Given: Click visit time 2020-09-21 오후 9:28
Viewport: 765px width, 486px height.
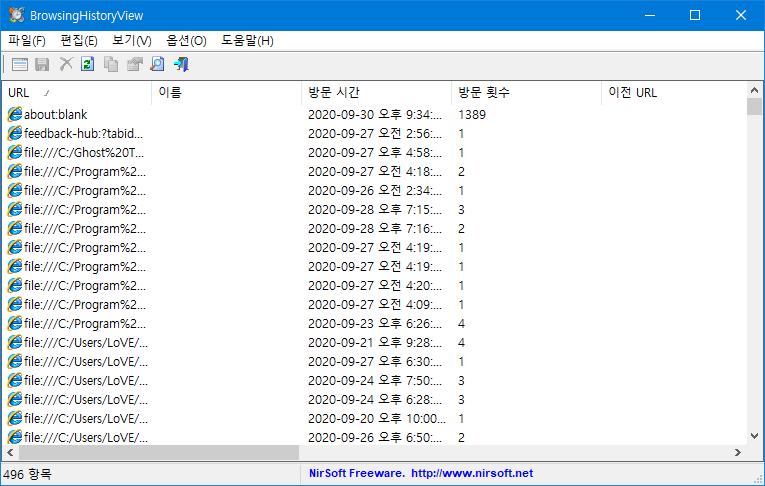Looking at the screenshot, I should (375, 343).
